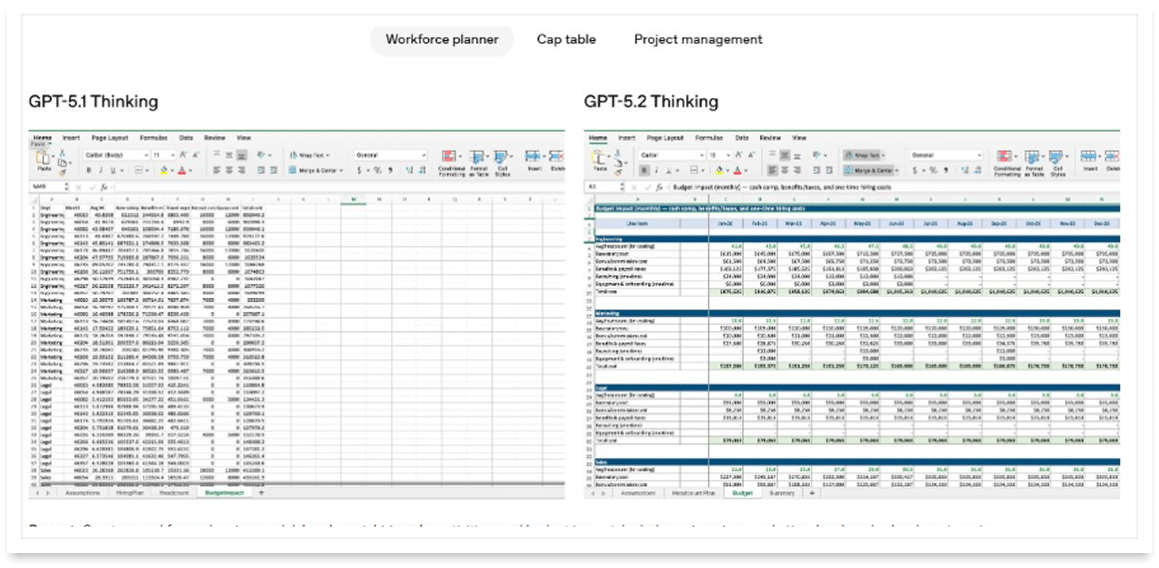
Task: Expand font color arrow in GPT-5.2 spreadsheet
Action: [746, 171]
